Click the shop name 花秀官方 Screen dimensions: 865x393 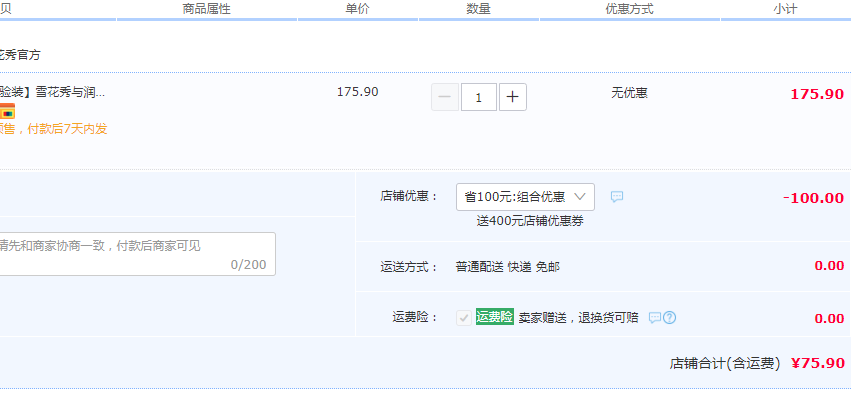click(20, 55)
